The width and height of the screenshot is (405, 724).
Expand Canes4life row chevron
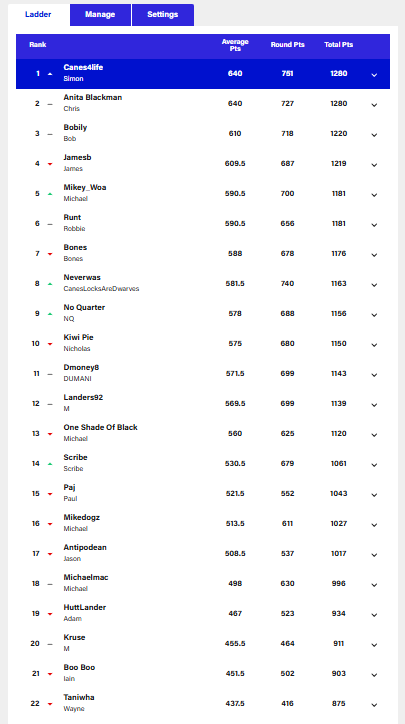374,75
